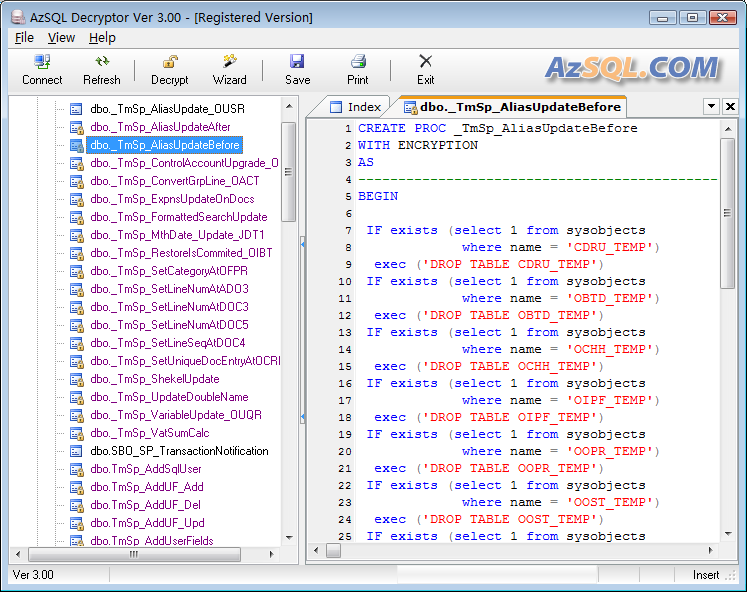Click icon beside dbo._TmSp_FormattedSearchUpdate
The image size is (747, 592).
click(x=76, y=217)
